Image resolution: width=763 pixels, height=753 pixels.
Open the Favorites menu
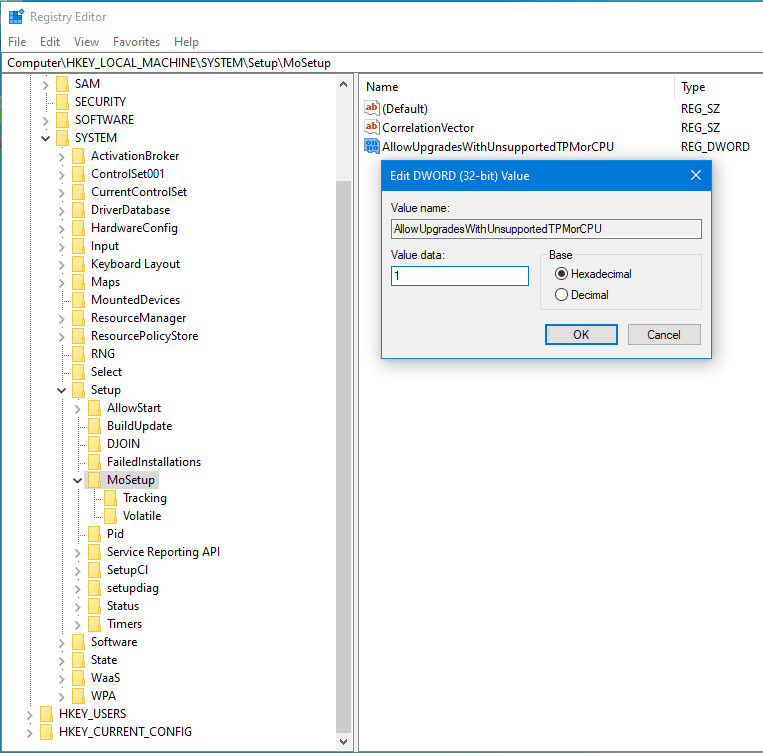(x=136, y=42)
